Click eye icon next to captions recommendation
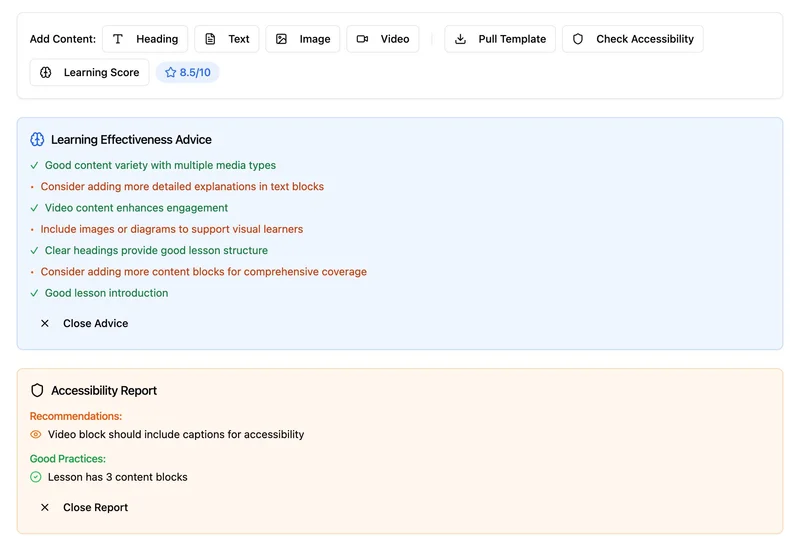 tap(36, 435)
